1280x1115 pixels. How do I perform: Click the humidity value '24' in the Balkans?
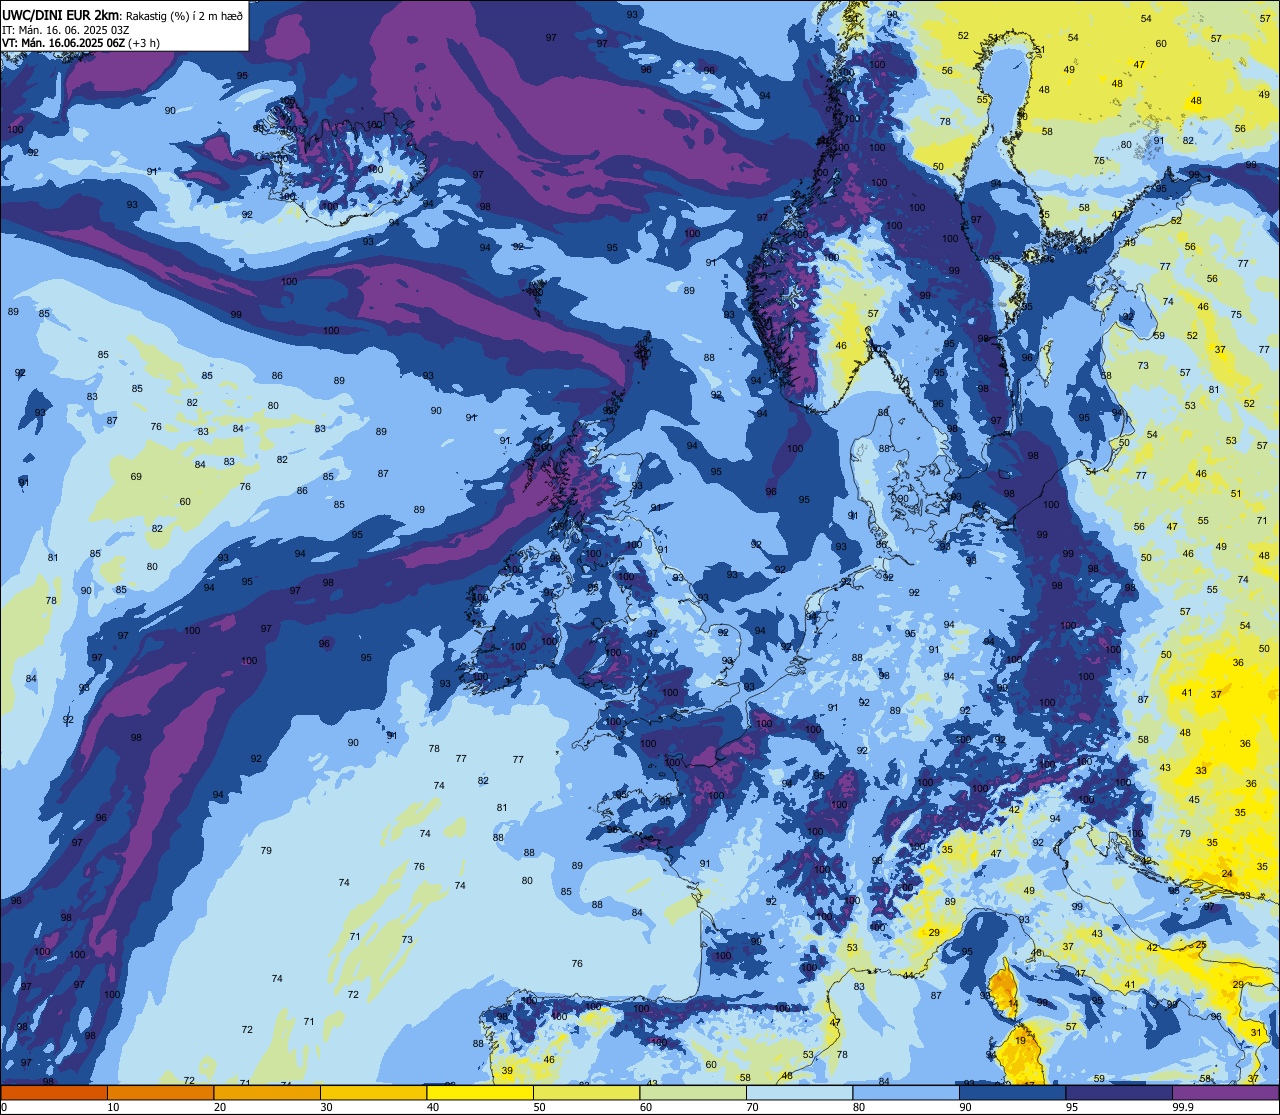tap(1227, 873)
